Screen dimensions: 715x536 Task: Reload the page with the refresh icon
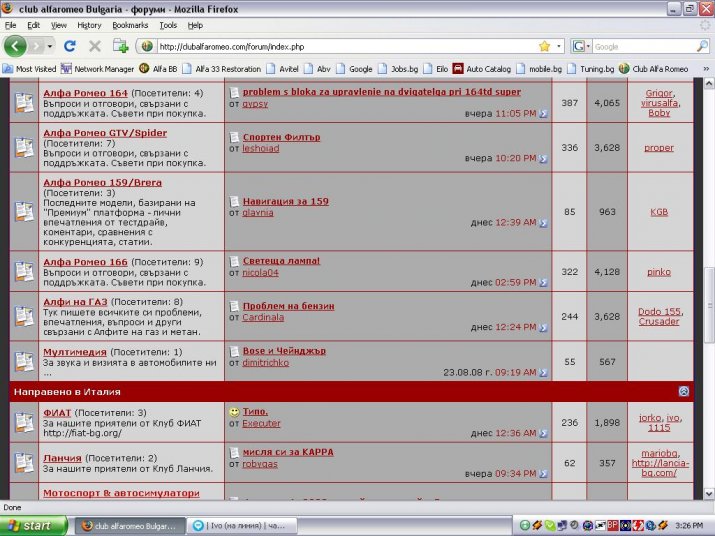[70, 46]
